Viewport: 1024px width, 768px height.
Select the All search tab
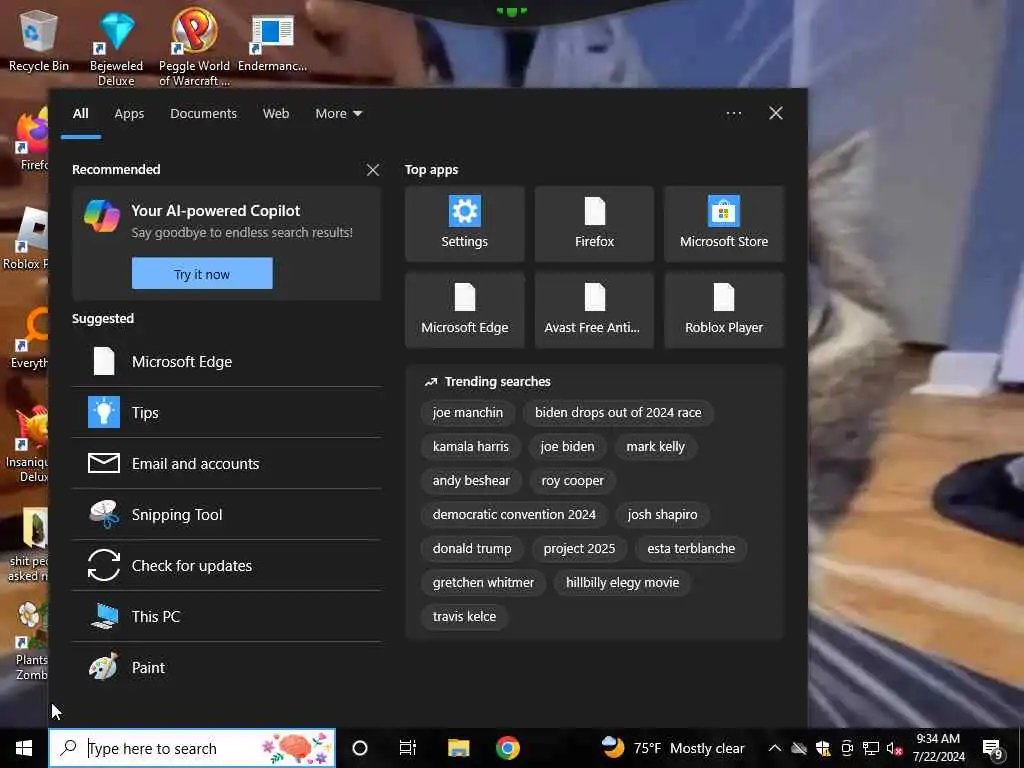(80, 114)
